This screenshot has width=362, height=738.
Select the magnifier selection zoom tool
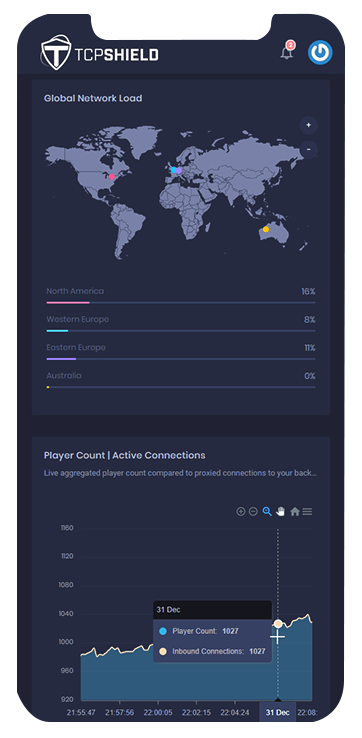(x=267, y=511)
